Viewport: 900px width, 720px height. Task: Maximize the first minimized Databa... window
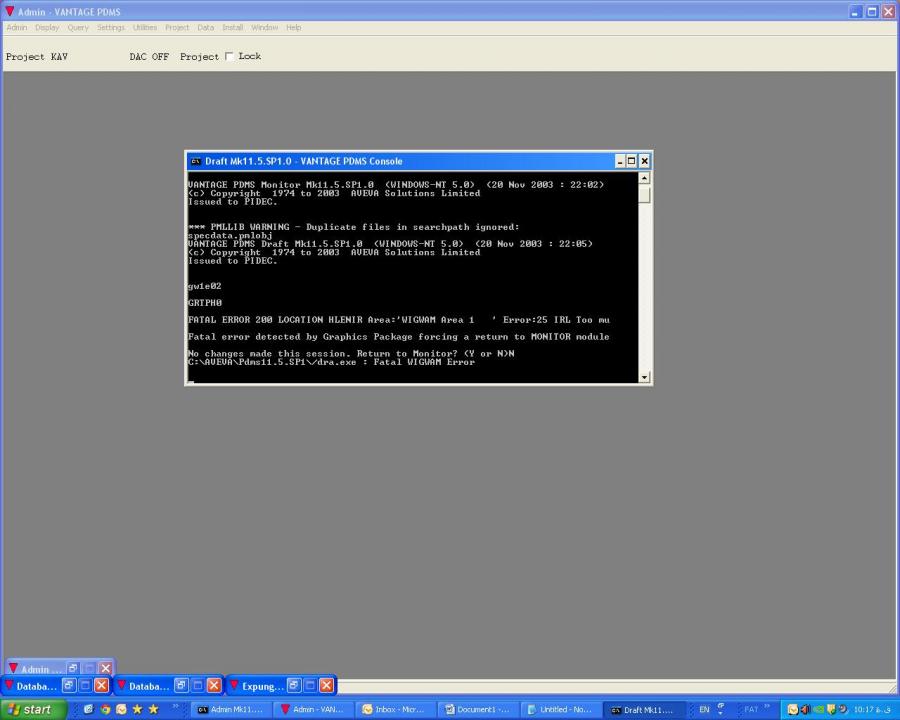coord(85,686)
